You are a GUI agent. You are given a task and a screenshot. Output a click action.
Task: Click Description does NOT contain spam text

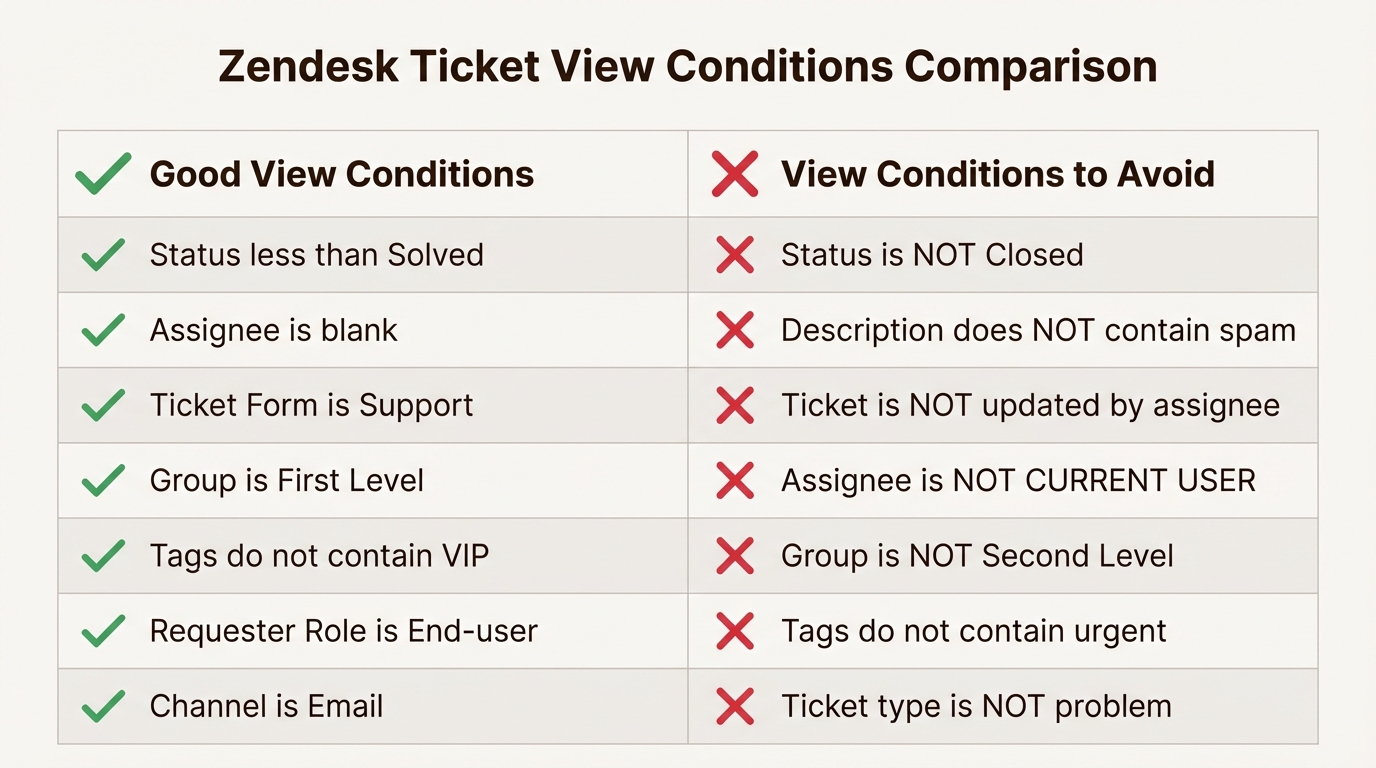point(1038,330)
